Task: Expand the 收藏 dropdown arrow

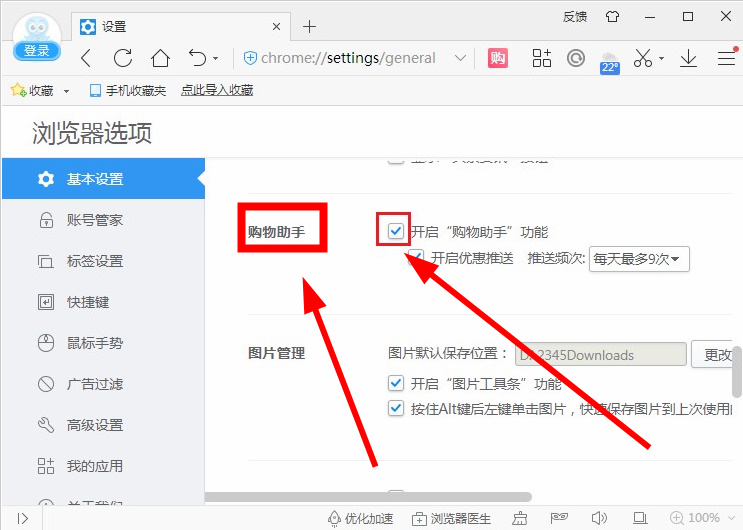Action: 66,91
